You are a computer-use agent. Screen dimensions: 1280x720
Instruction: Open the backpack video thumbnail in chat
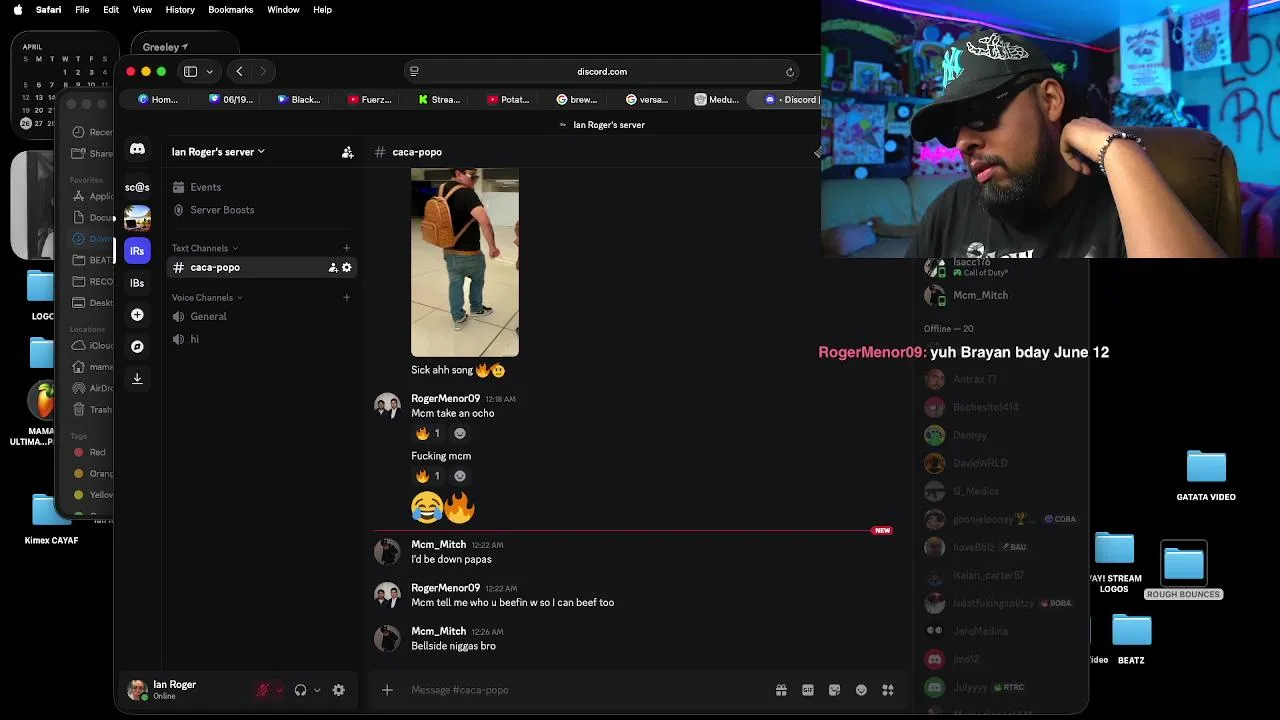465,262
